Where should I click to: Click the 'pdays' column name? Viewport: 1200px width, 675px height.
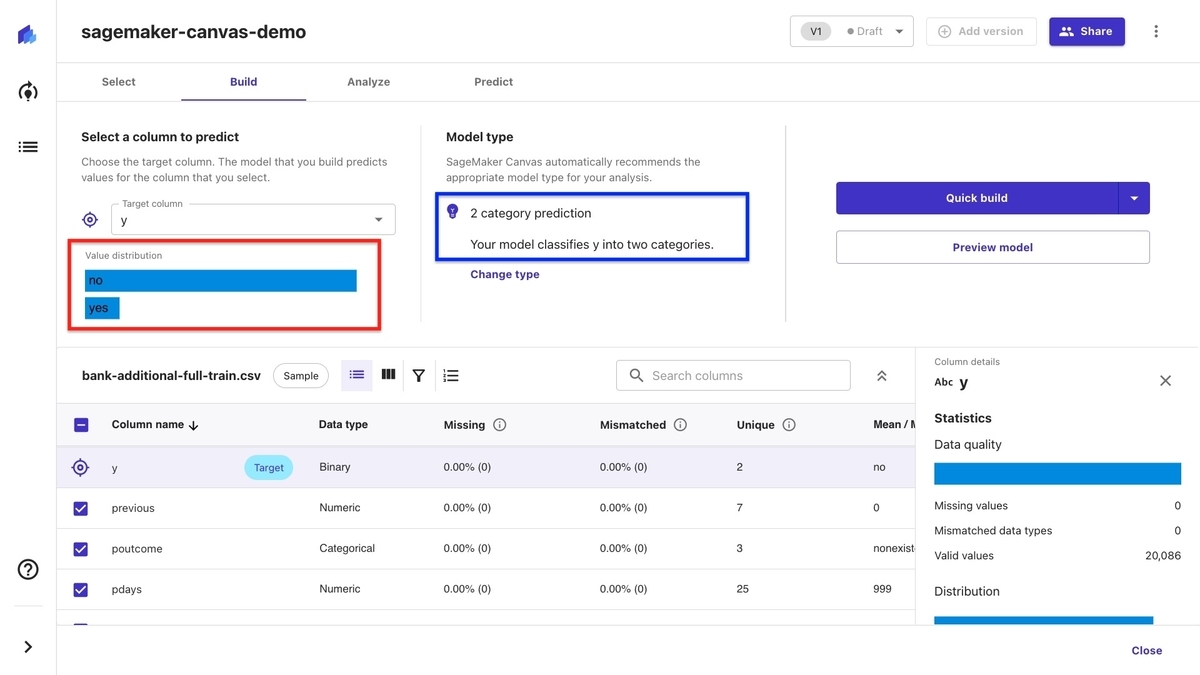(127, 589)
